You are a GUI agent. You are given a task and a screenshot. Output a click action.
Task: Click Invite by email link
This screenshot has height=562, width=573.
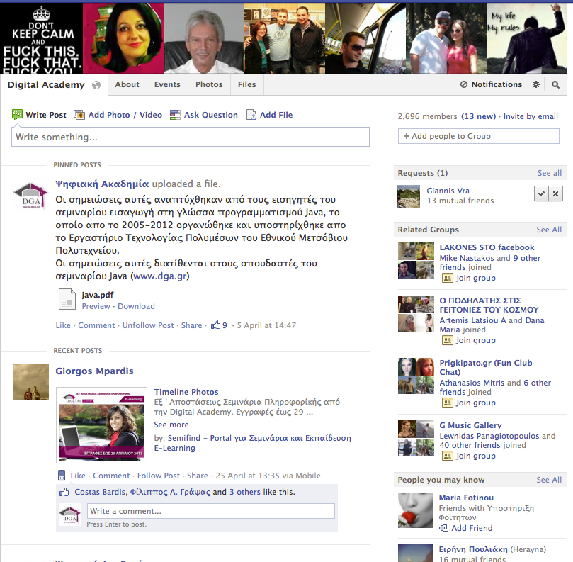click(531, 116)
